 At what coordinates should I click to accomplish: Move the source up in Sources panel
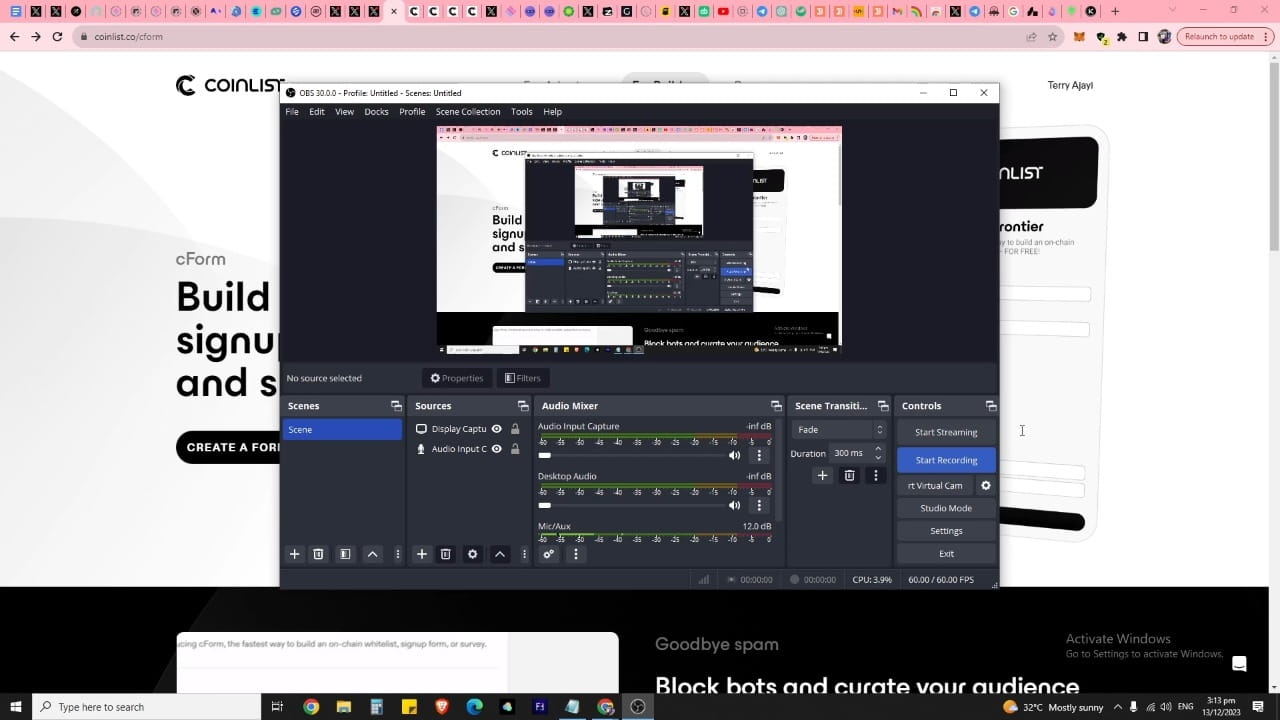coord(500,554)
